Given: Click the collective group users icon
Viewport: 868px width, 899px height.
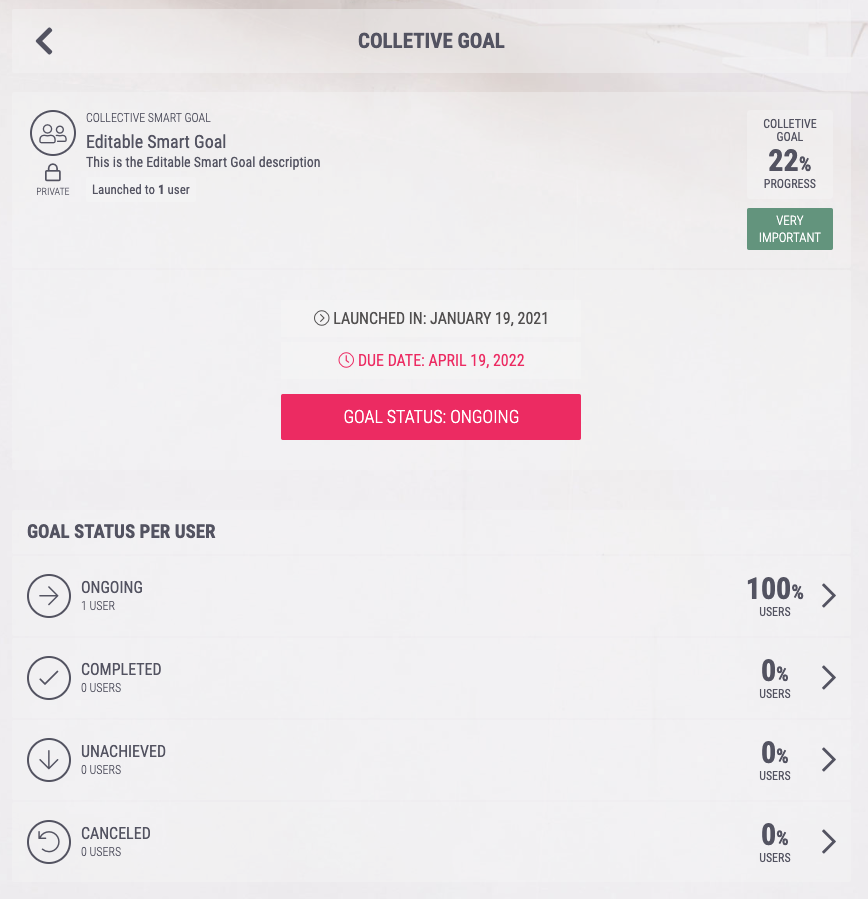Looking at the screenshot, I should 53,133.
